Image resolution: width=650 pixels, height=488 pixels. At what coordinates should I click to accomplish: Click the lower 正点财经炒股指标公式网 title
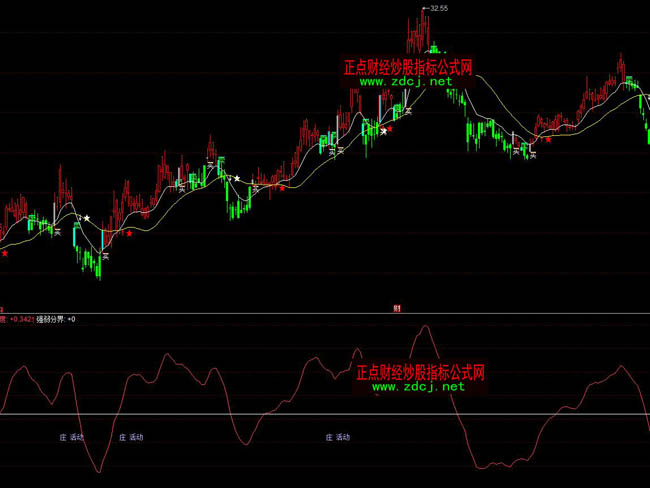pyautogui.click(x=420, y=372)
